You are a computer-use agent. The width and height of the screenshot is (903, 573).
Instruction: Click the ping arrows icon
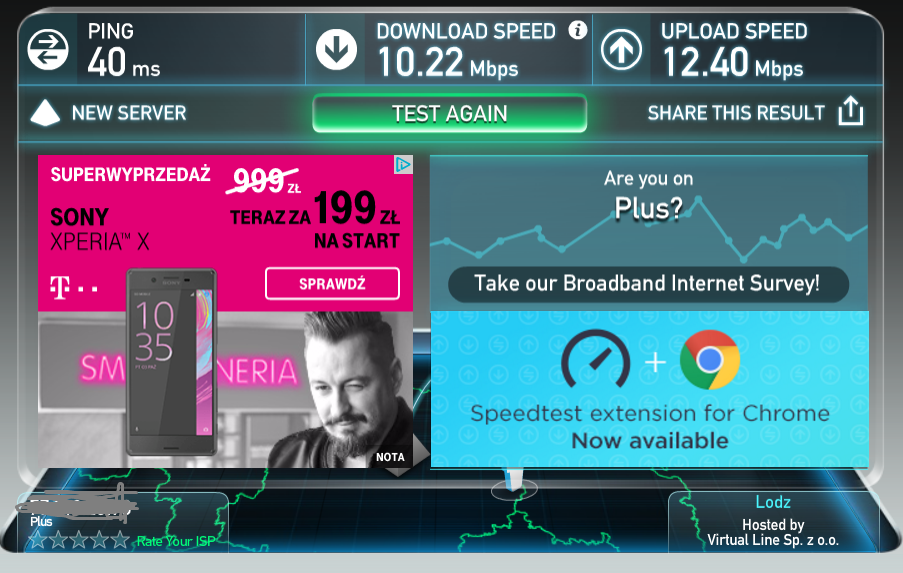(x=48, y=49)
